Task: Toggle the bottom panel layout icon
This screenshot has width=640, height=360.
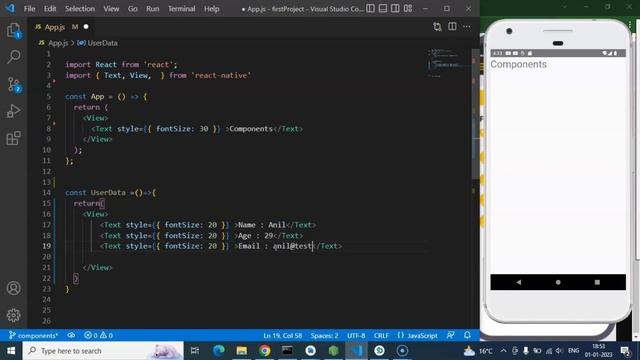Action: pos(383,9)
